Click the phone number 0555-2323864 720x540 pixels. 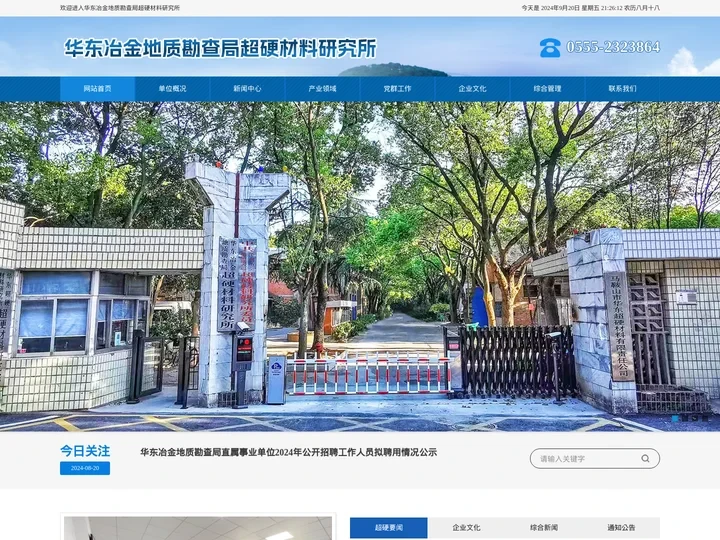coord(613,47)
